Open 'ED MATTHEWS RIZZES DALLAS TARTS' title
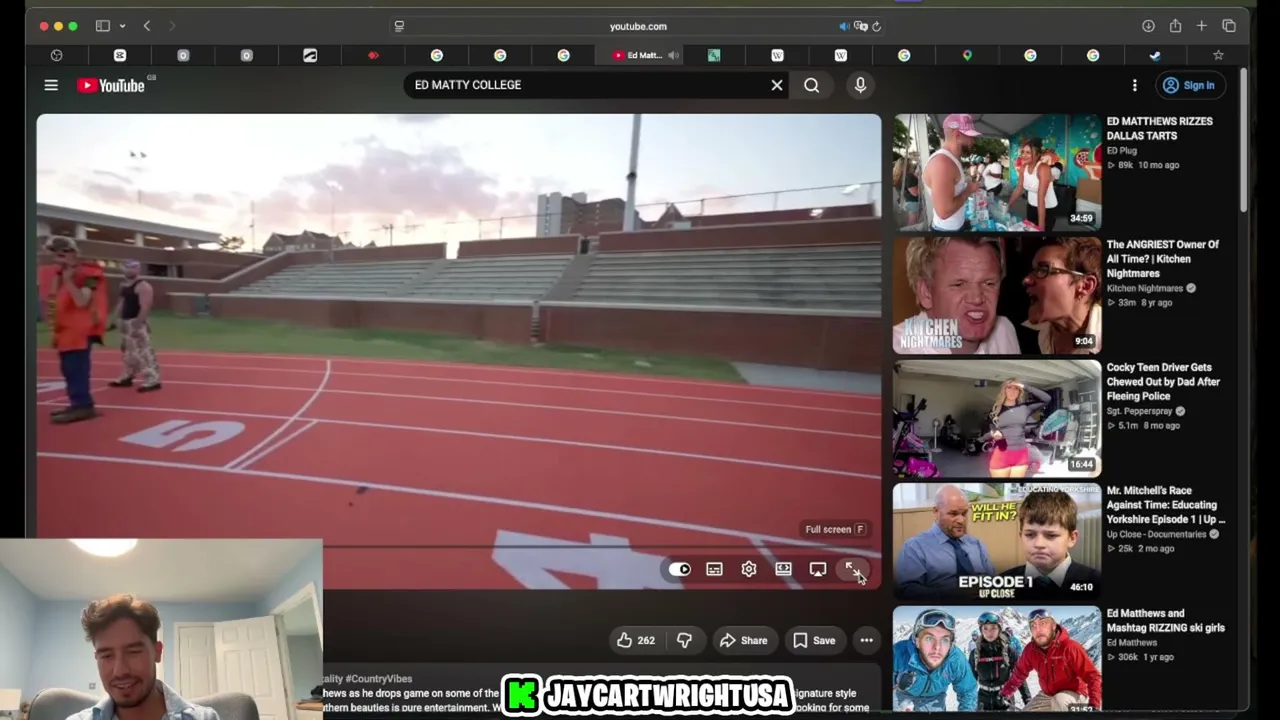1280x720 pixels. pos(1160,129)
